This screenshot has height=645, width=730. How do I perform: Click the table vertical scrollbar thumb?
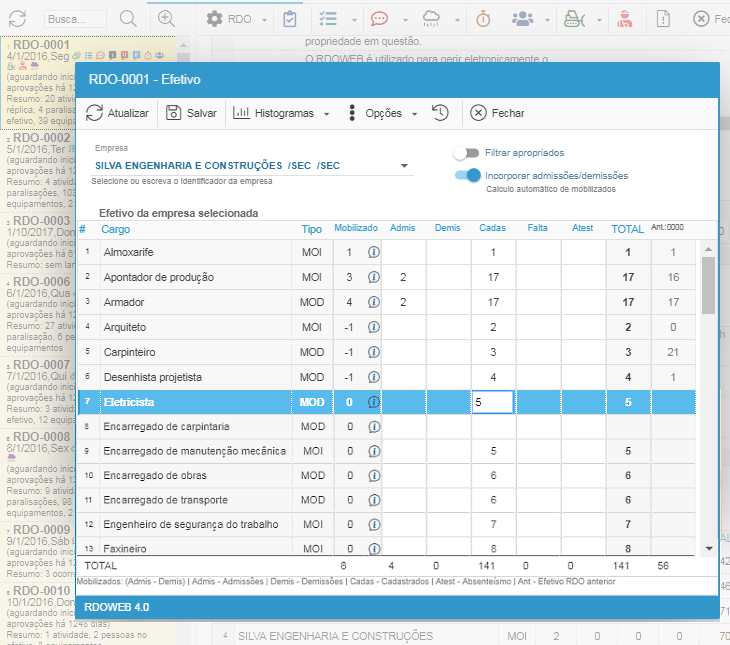click(709, 285)
